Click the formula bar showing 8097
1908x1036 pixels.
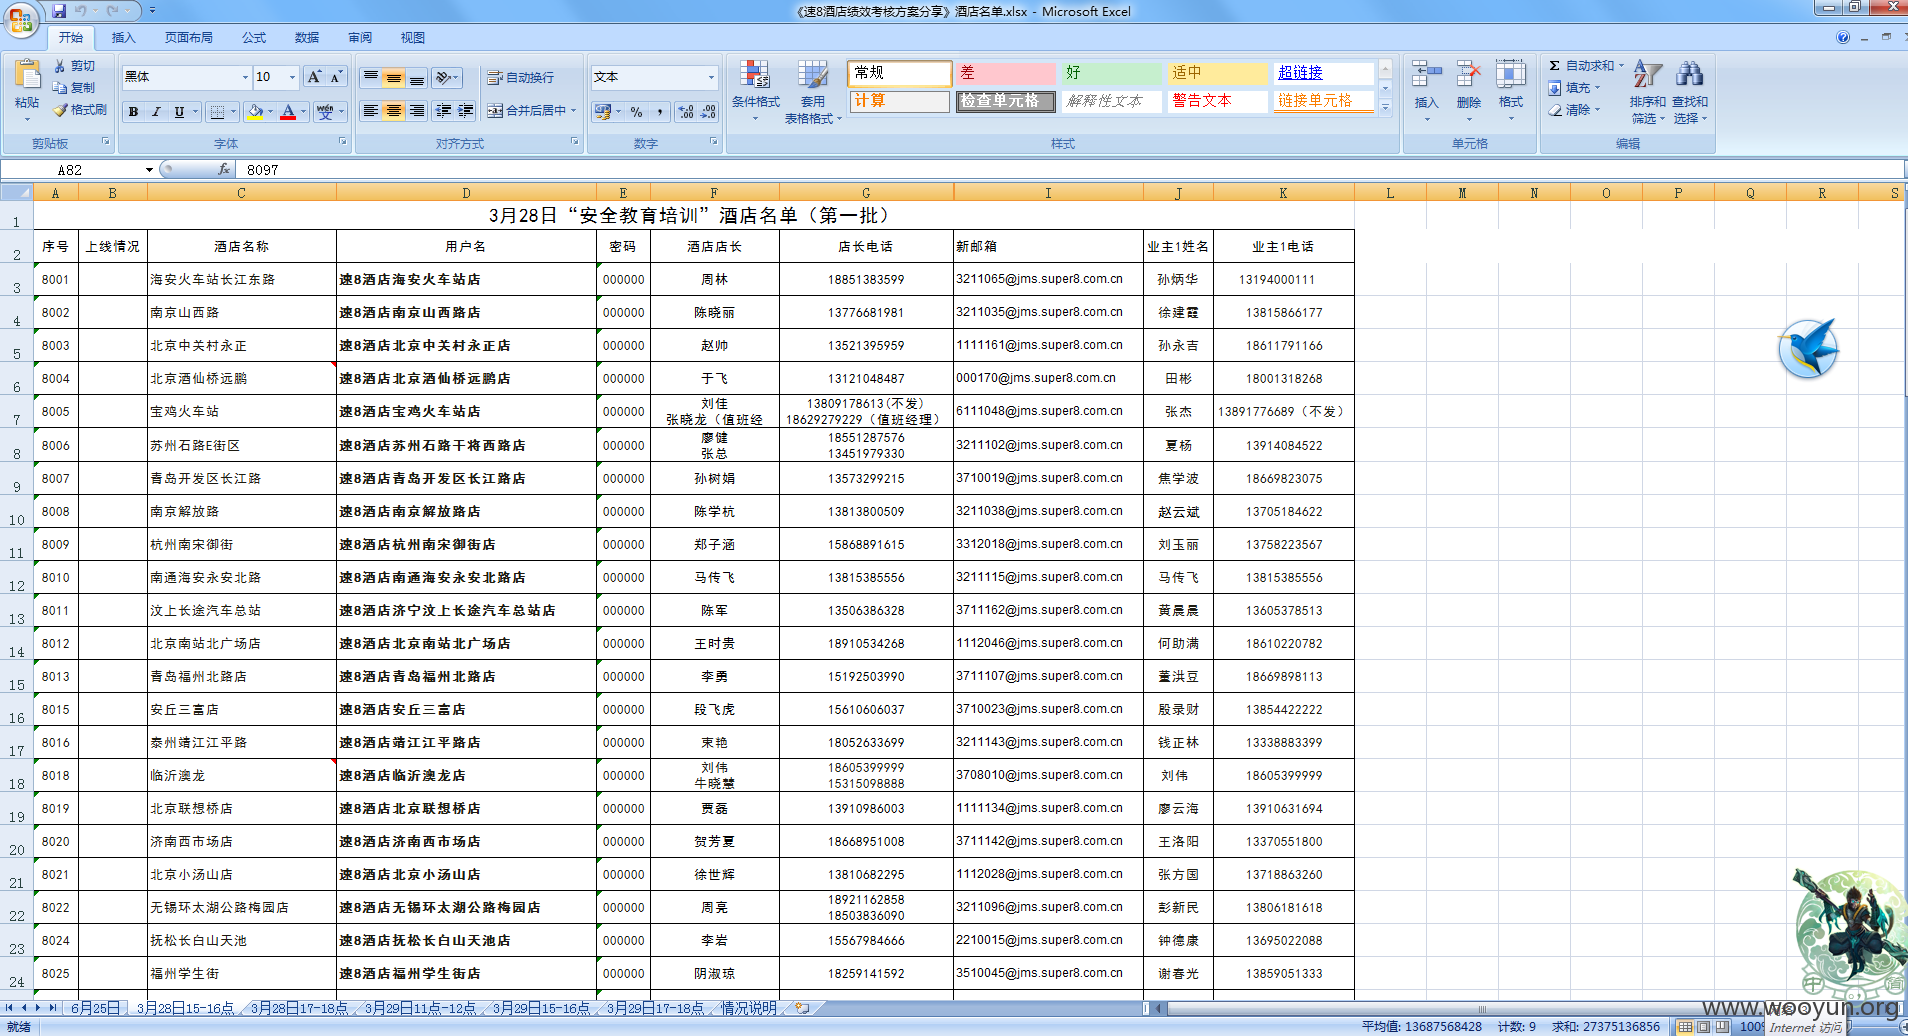[1070, 170]
